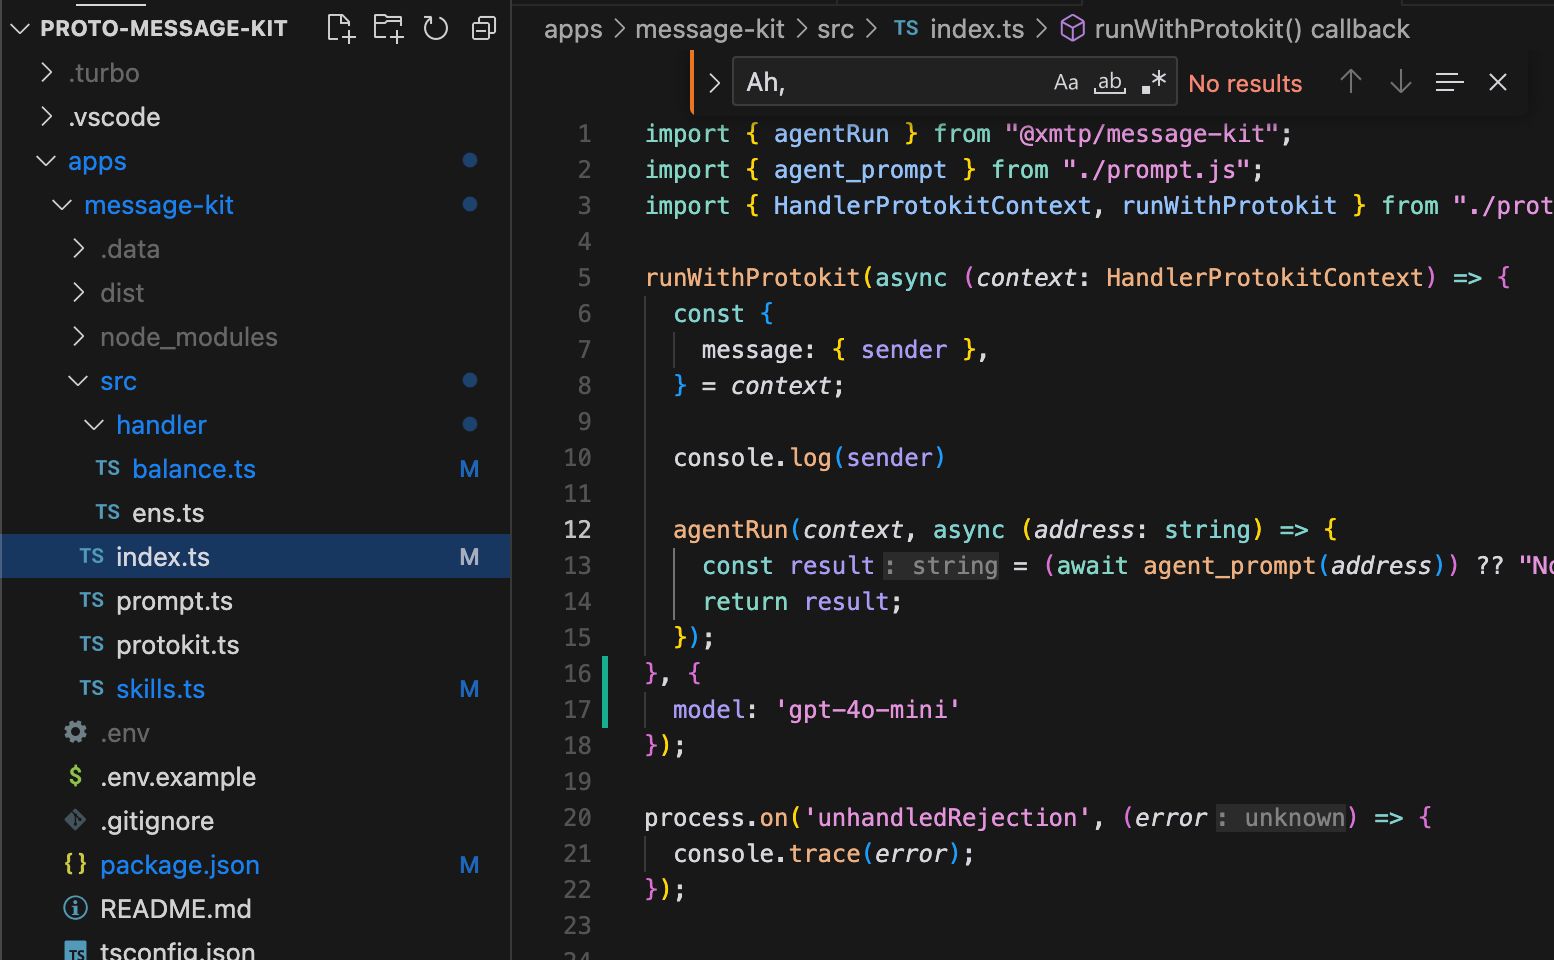This screenshot has width=1554, height=960.
Task: Click modified 'M' badge on skills.ts
Action: [469, 689]
